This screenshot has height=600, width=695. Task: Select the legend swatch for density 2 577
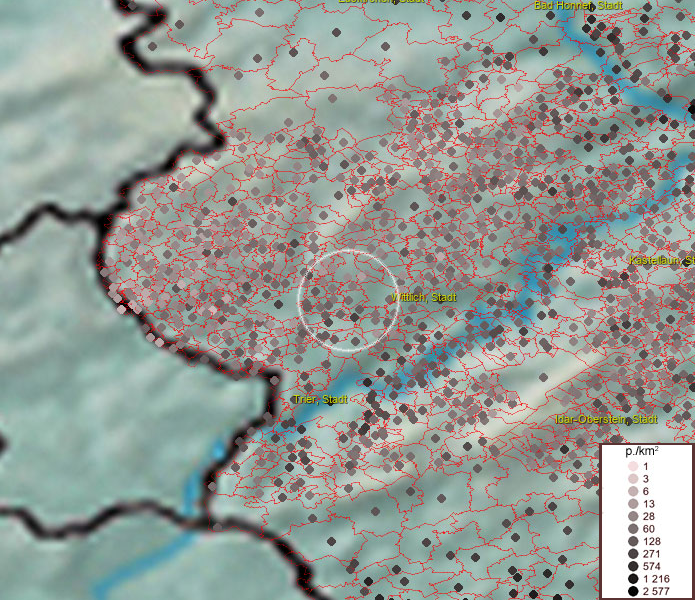[633, 591]
